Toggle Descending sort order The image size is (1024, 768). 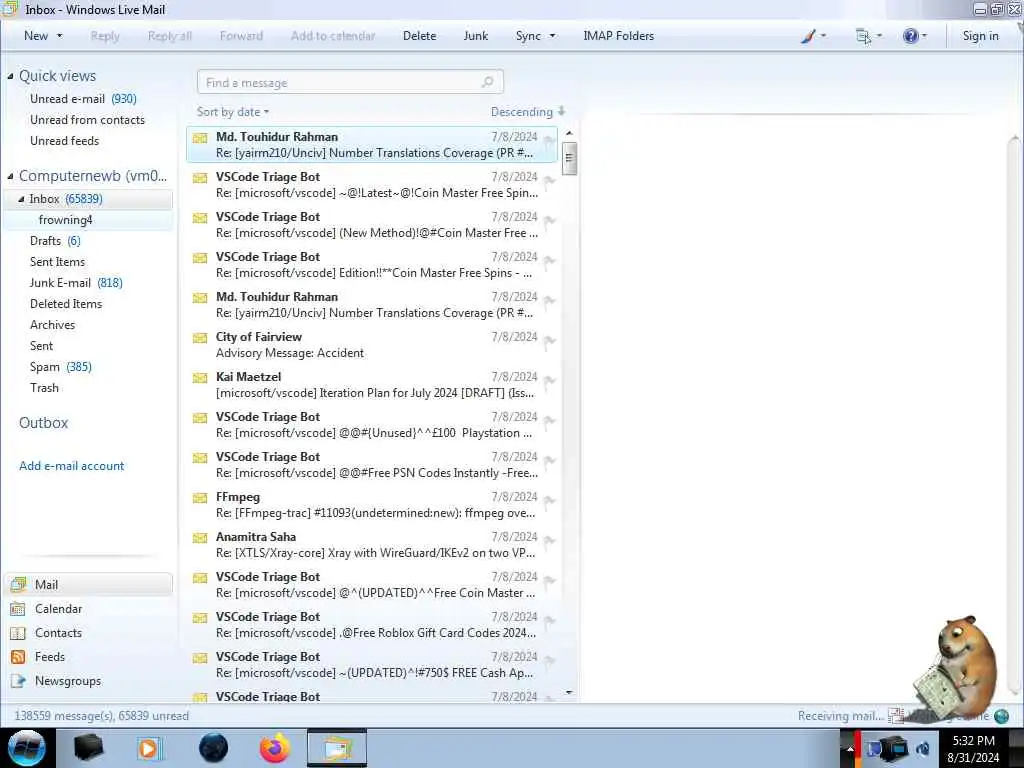point(528,112)
